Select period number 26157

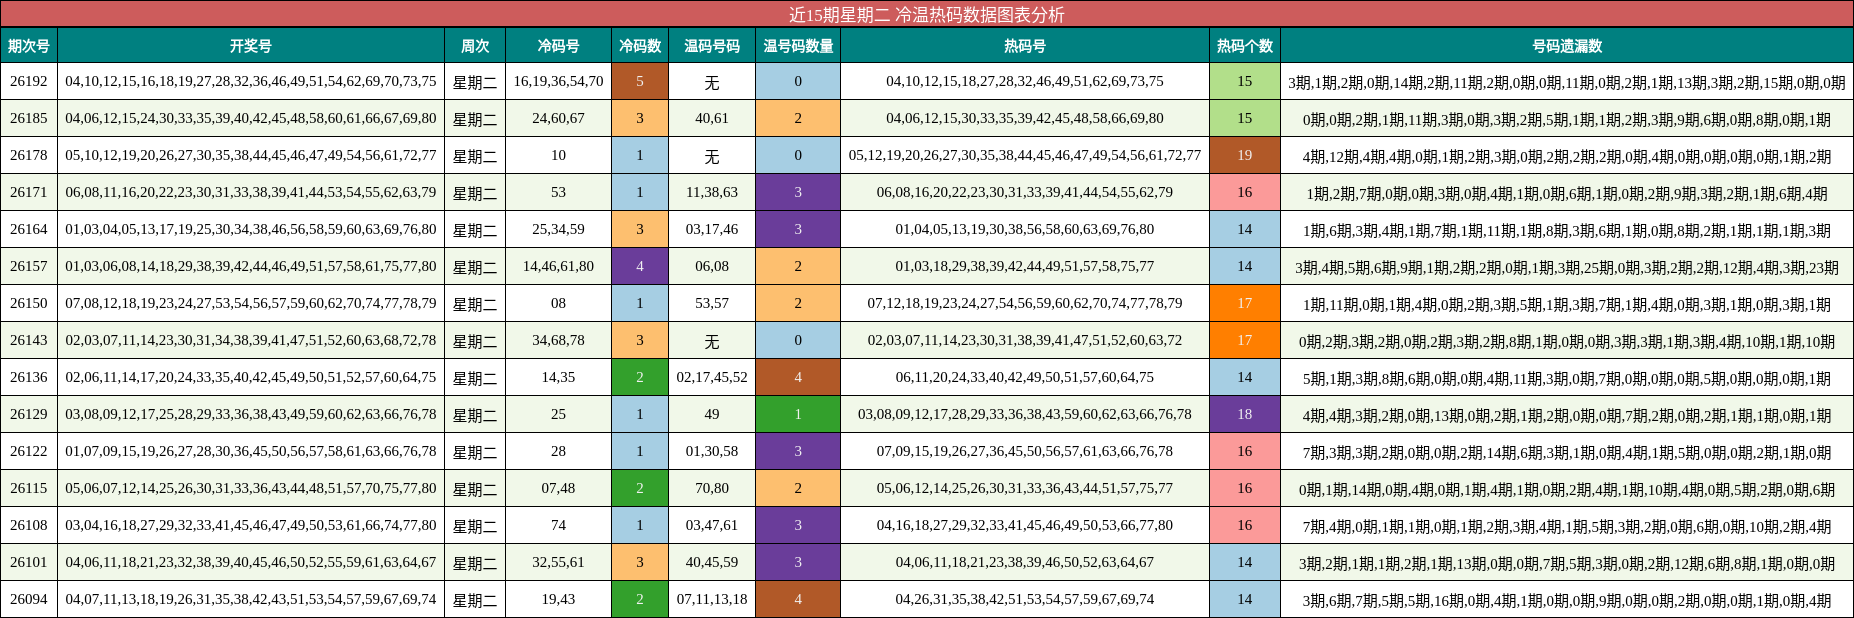(29, 266)
